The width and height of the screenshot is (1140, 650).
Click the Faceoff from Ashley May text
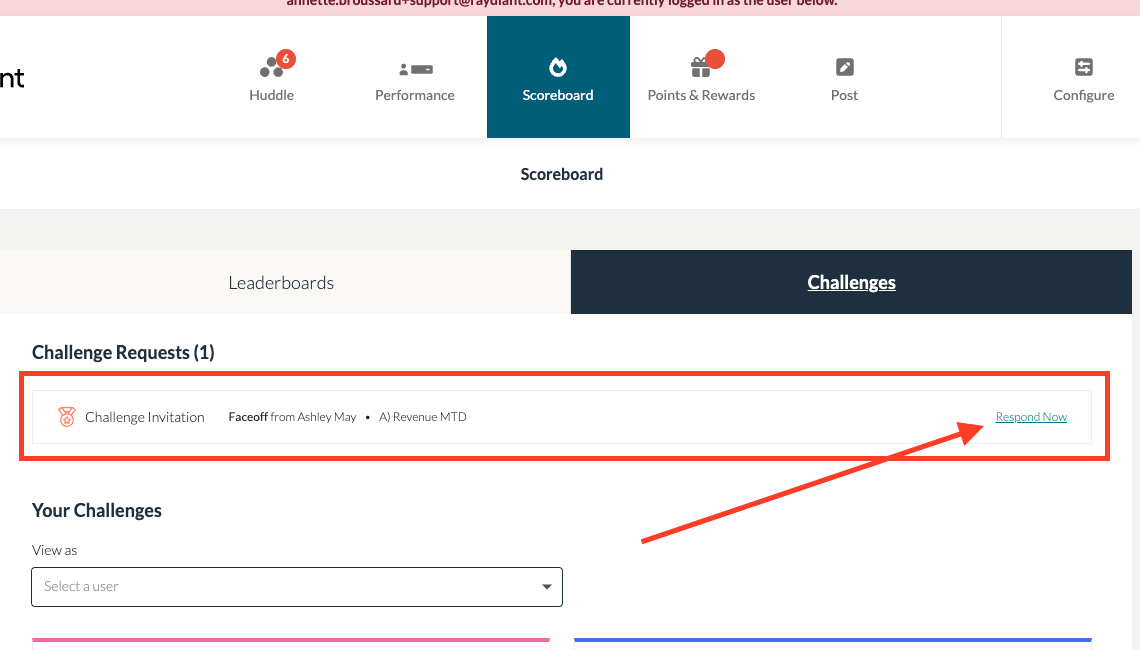(292, 417)
